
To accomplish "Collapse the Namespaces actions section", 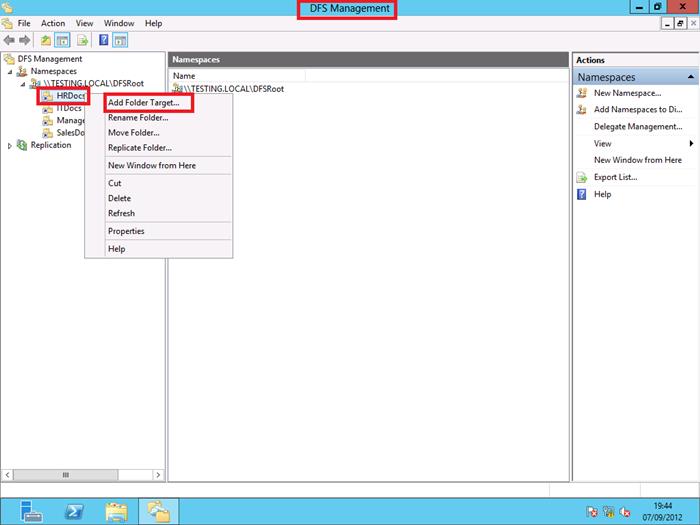I will (x=691, y=77).
